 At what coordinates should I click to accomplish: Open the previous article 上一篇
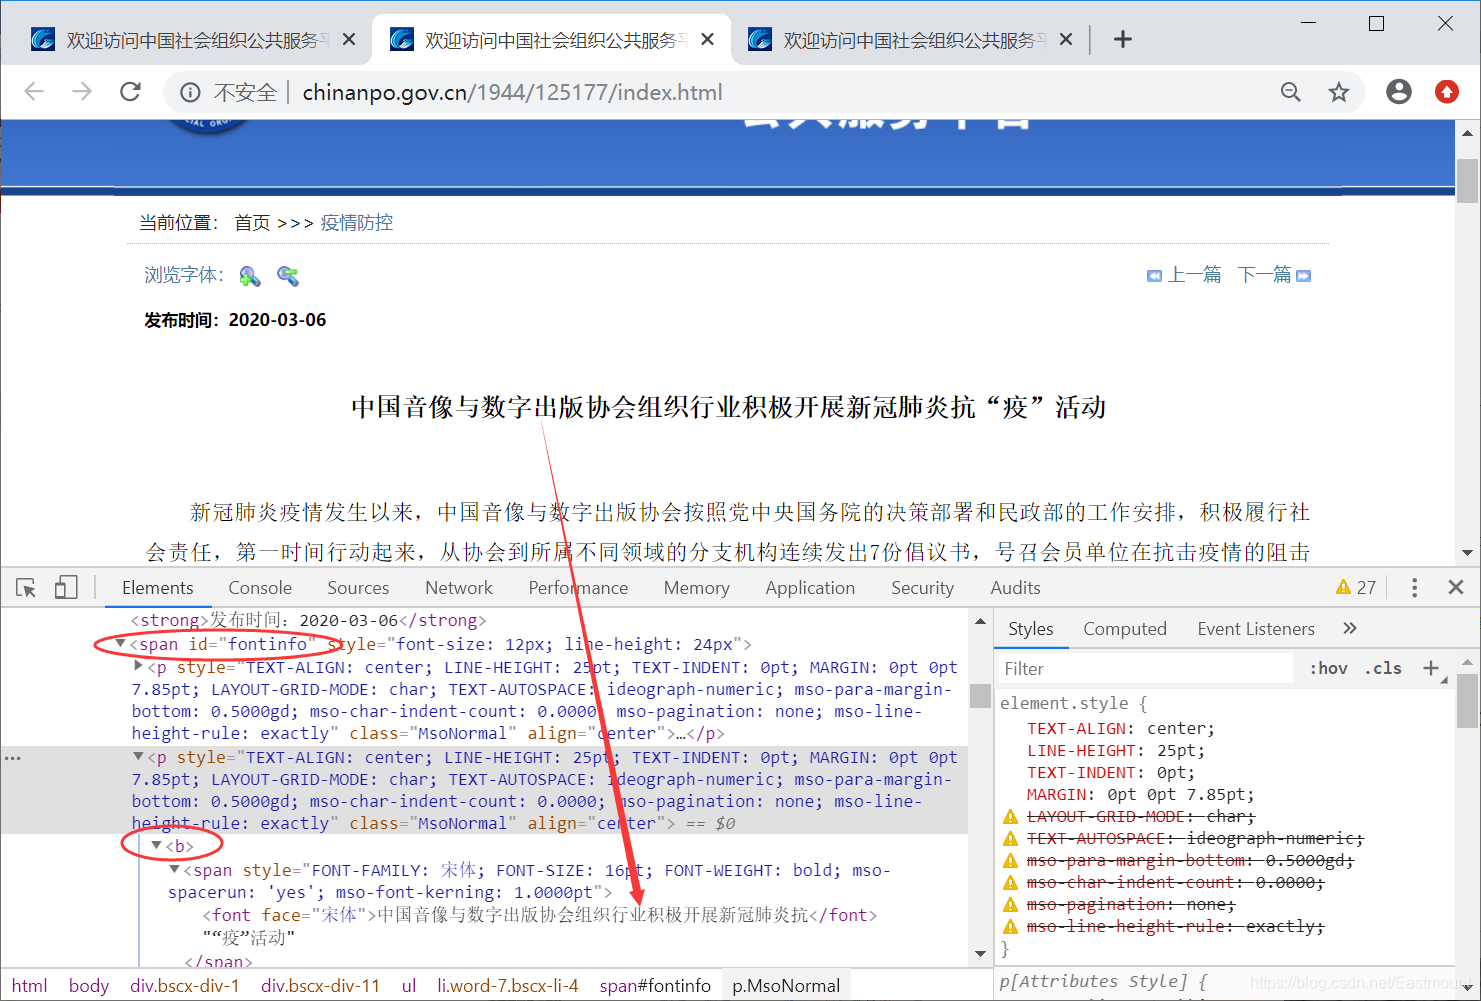click(1184, 275)
